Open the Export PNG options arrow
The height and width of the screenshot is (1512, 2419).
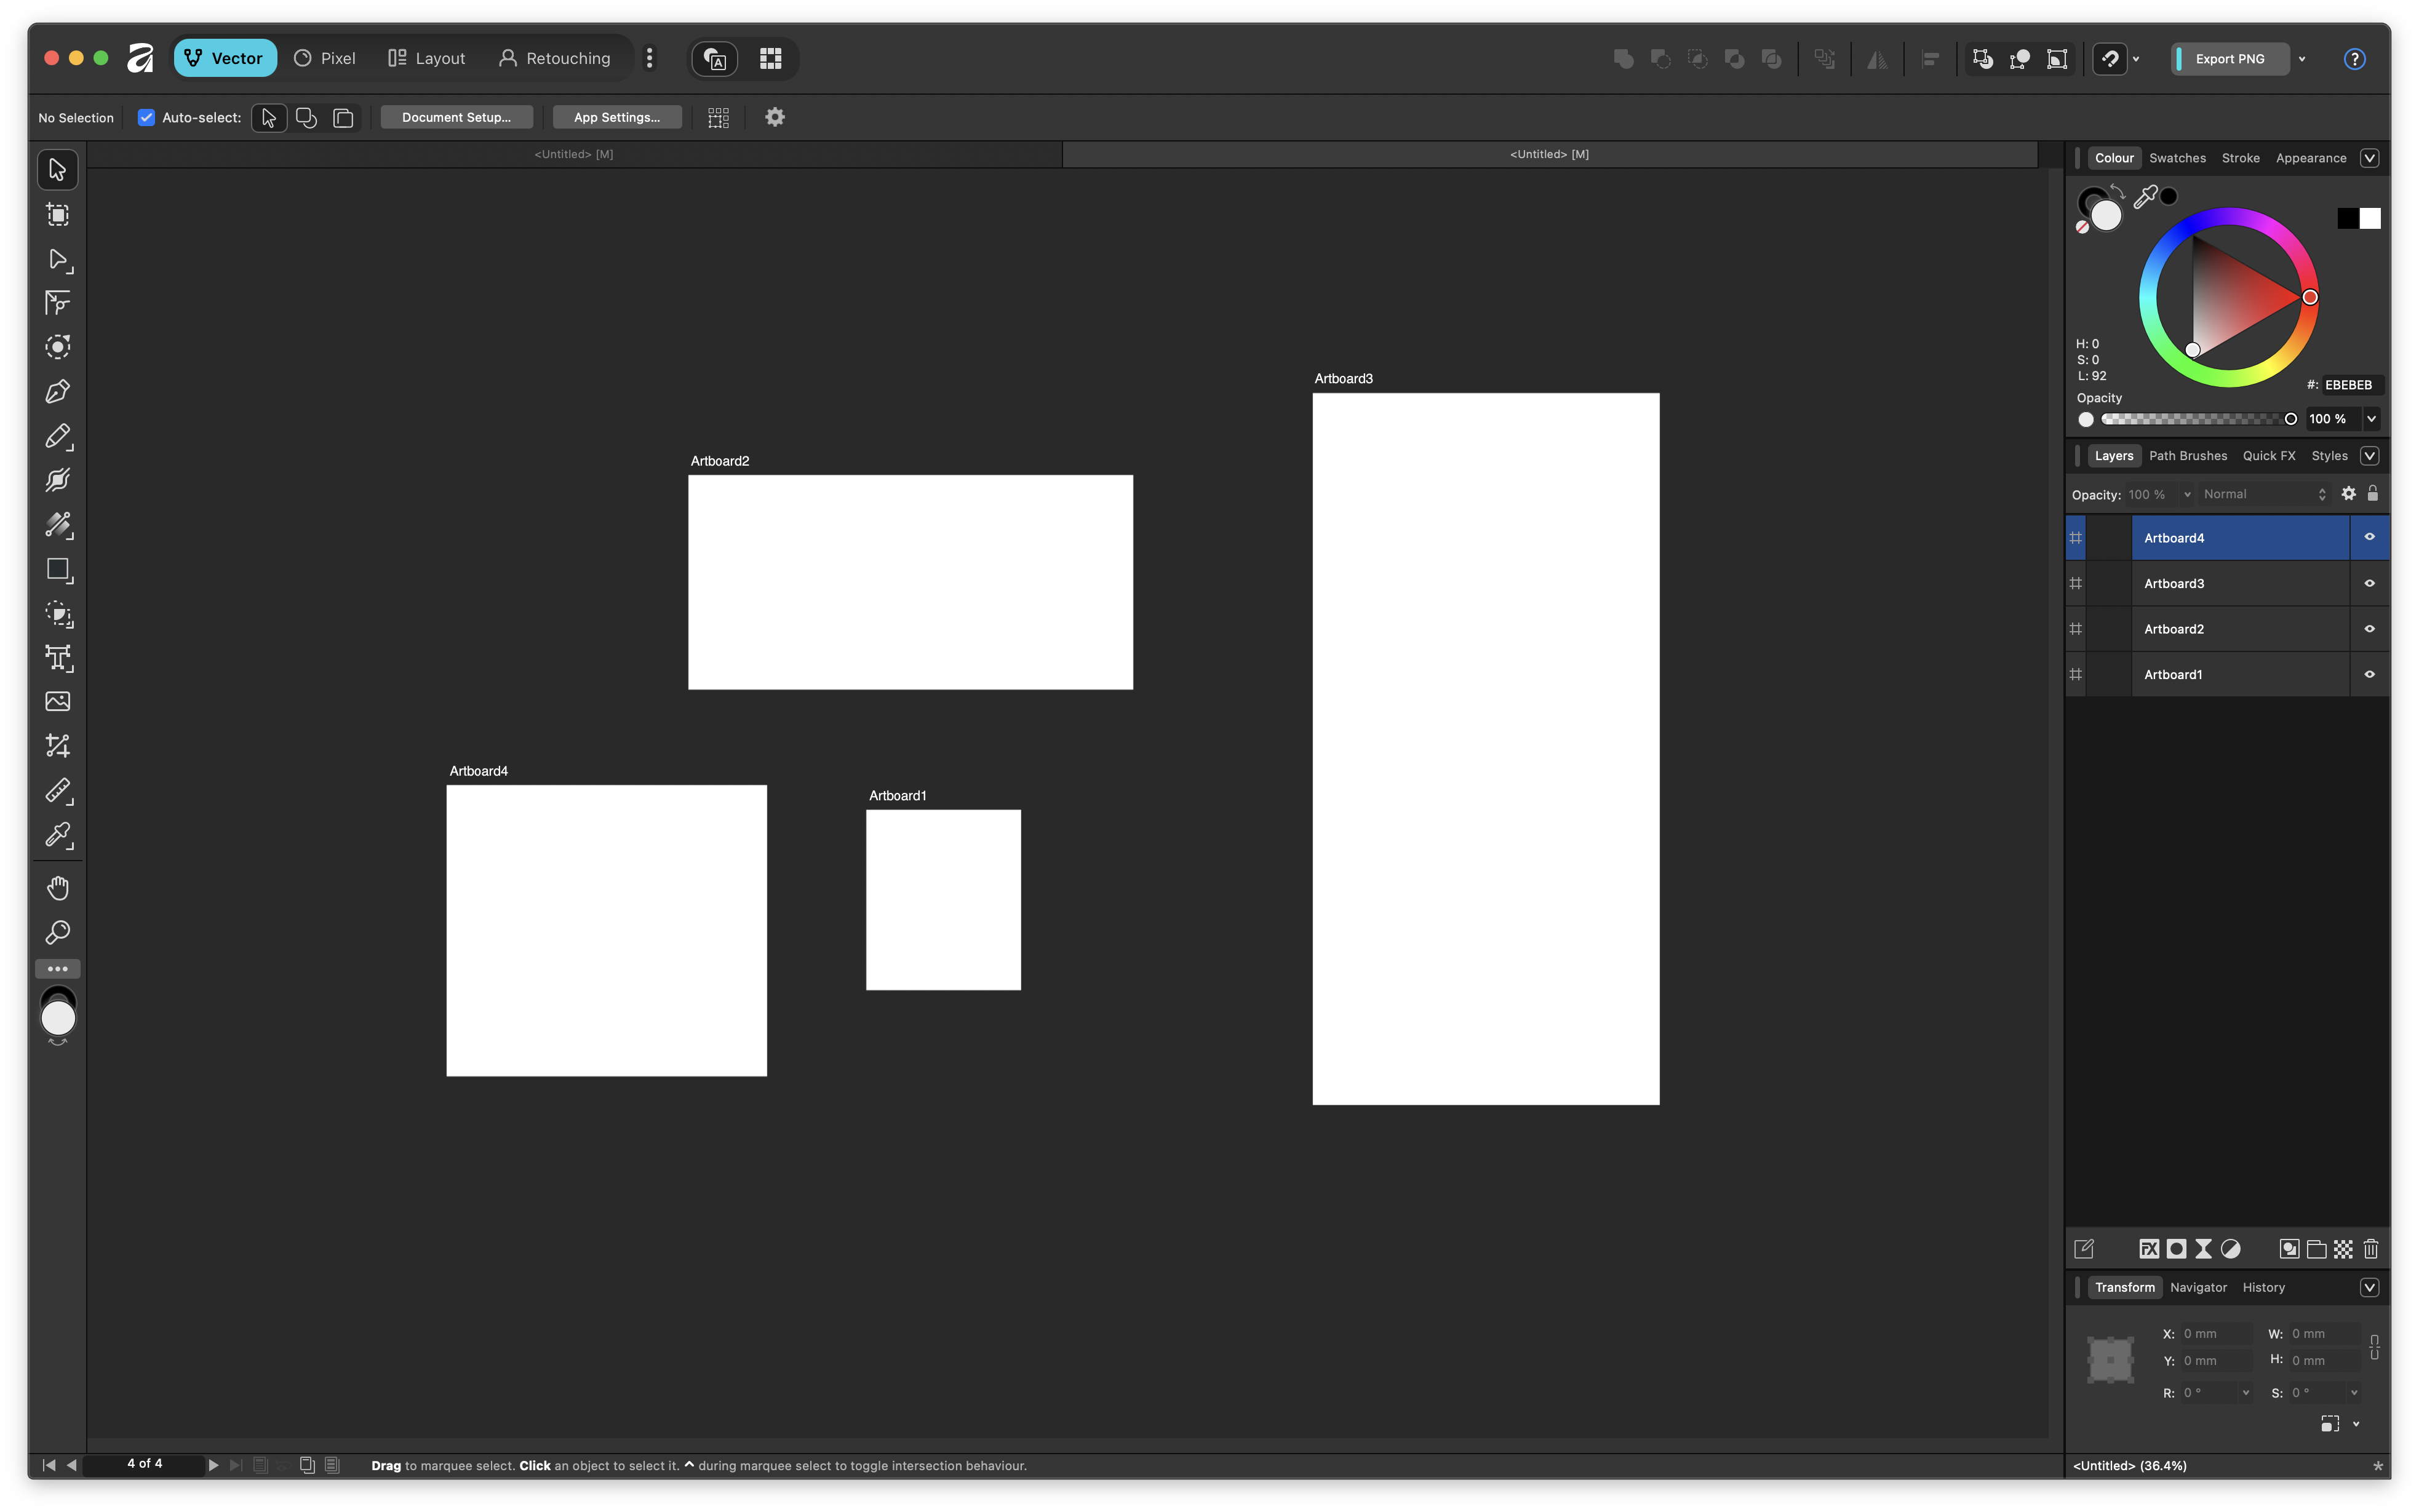click(x=2301, y=59)
